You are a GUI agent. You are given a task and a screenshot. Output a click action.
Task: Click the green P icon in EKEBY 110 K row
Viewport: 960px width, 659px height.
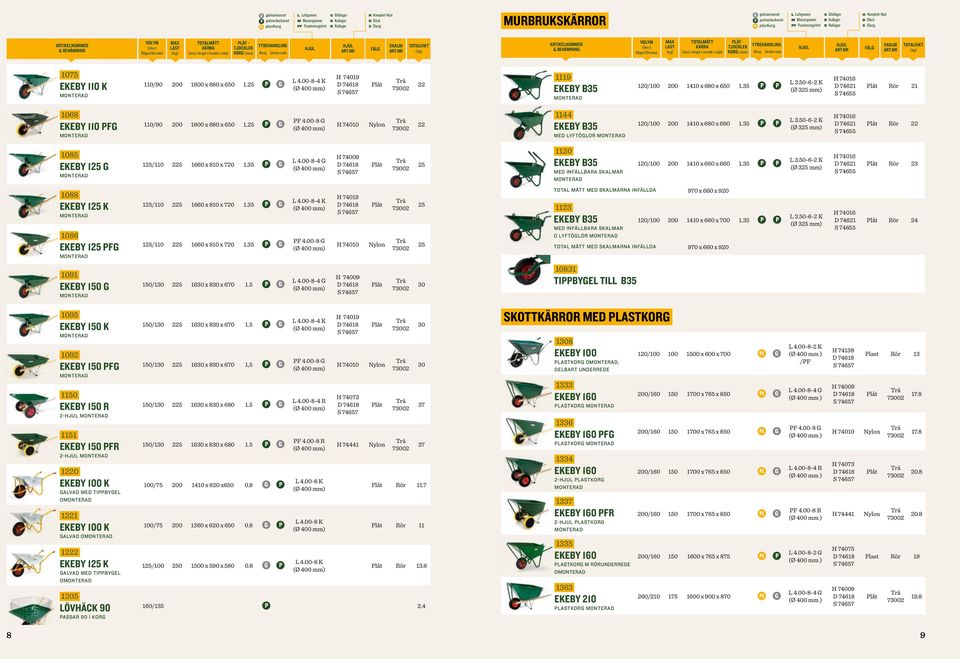click(266, 84)
